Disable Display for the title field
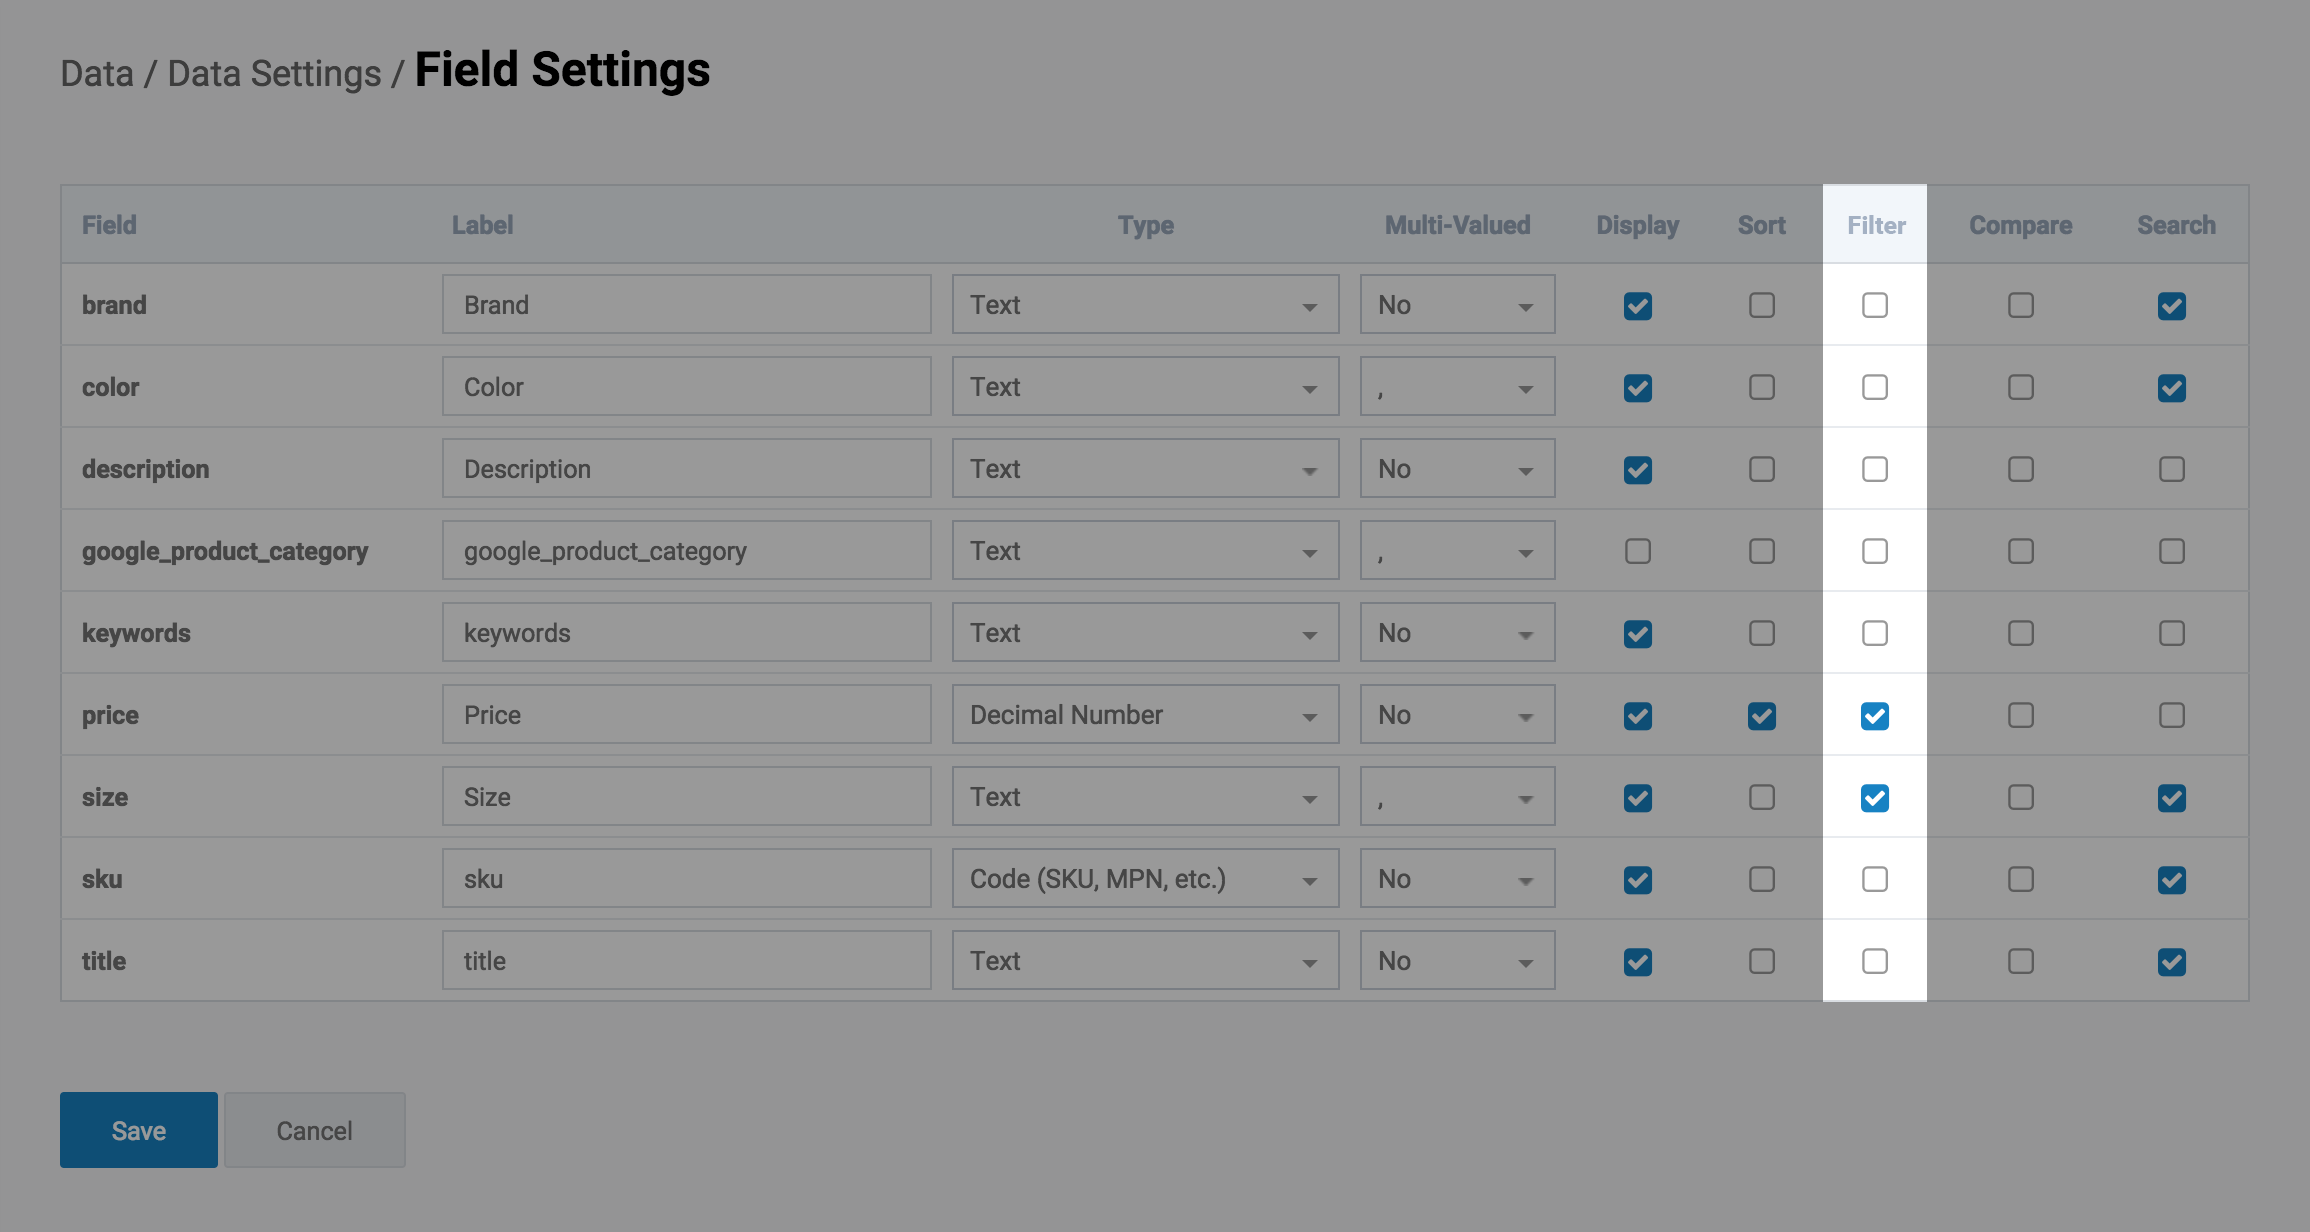2310x1232 pixels. coord(1637,961)
